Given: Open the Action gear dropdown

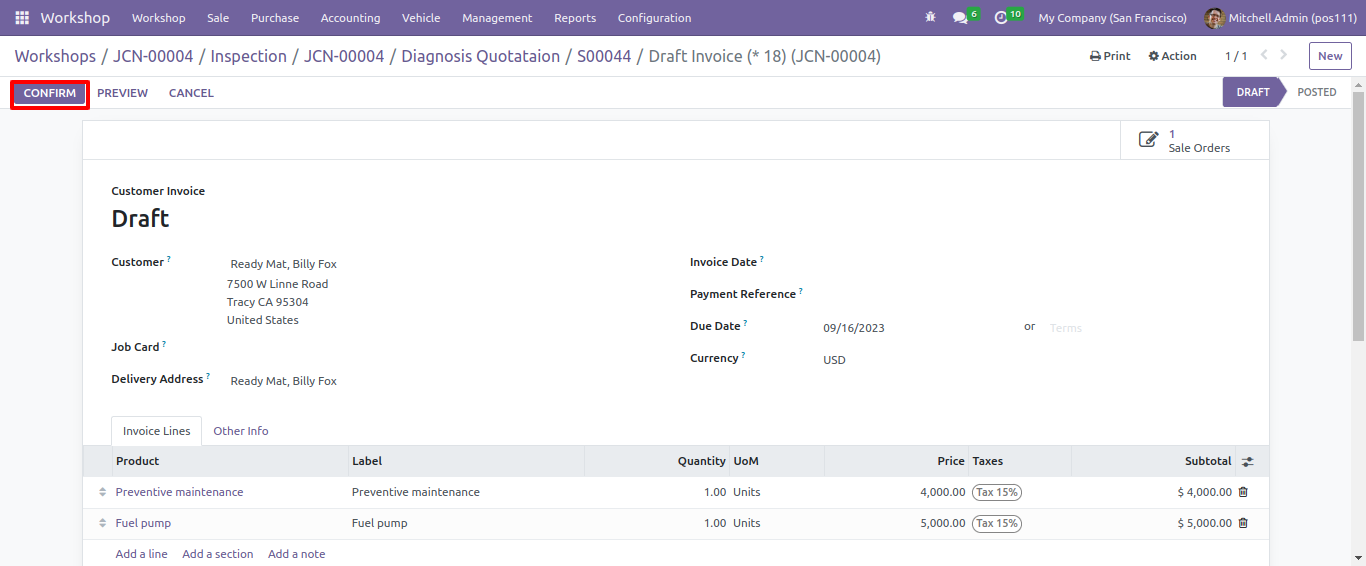Looking at the screenshot, I should tap(1173, 56).
